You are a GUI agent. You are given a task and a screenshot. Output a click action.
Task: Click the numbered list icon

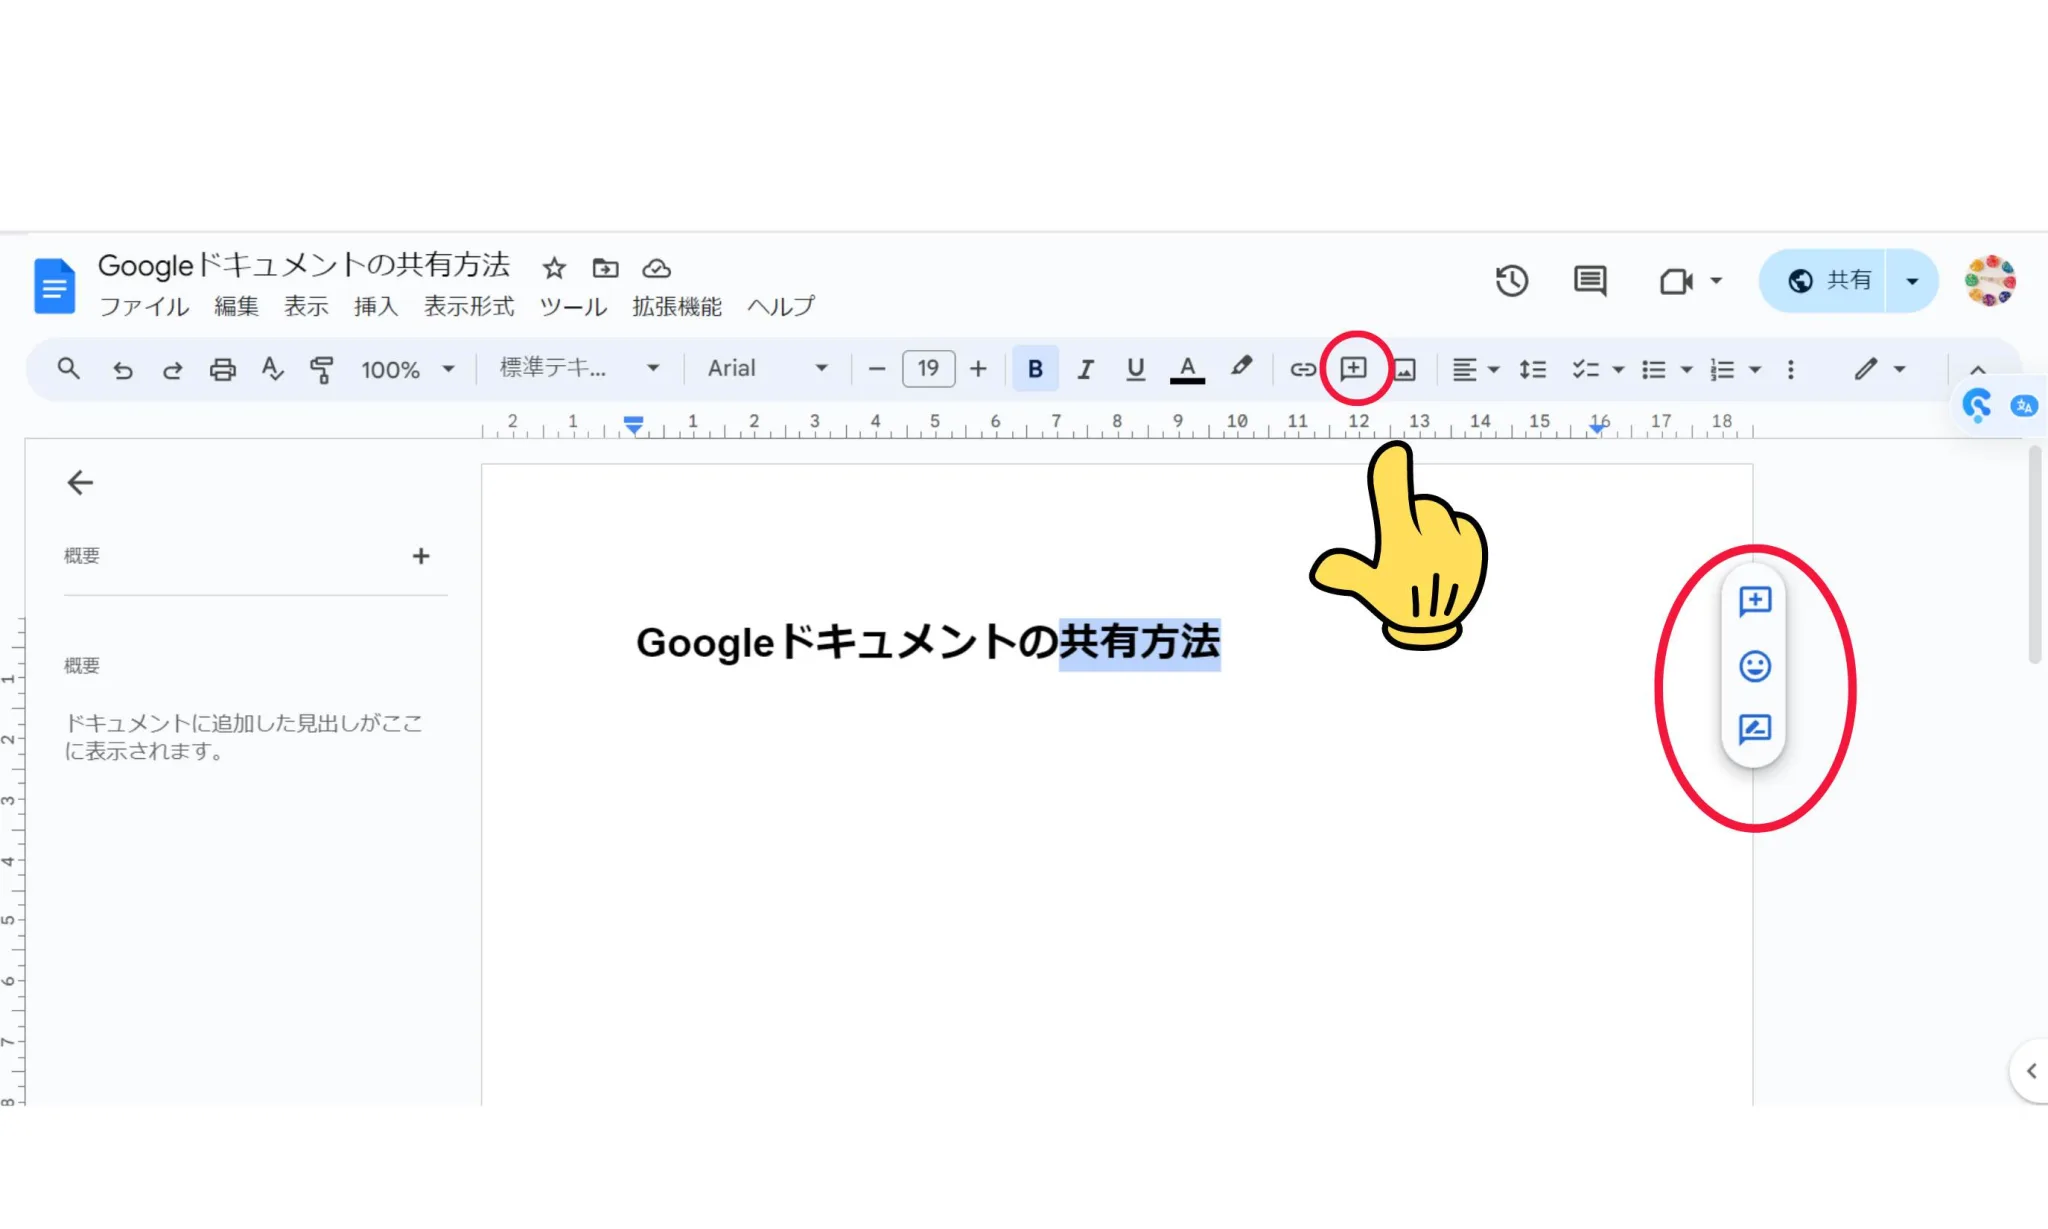[x=1722, y=370]
